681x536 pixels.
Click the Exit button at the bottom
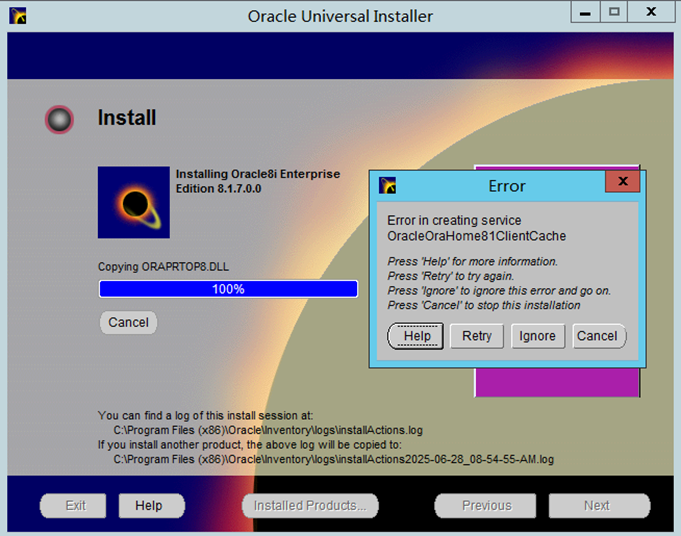tap(73, 506)
